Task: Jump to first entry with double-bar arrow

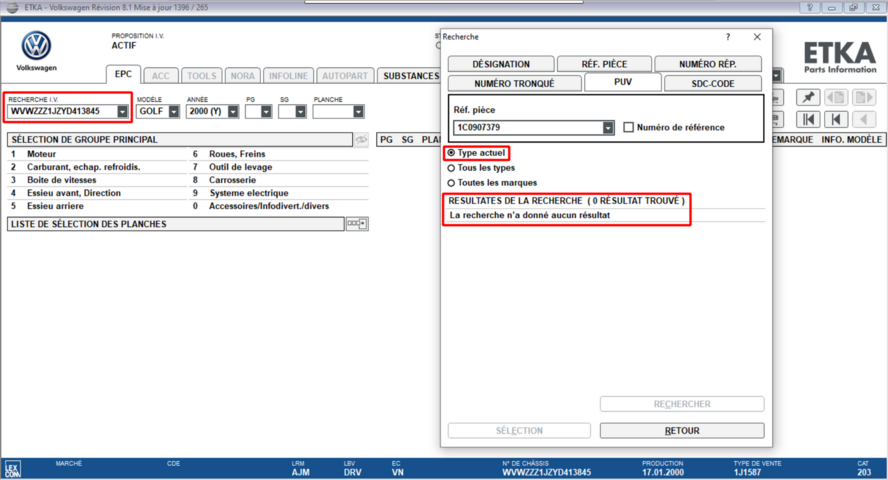Action: point(808,119)
